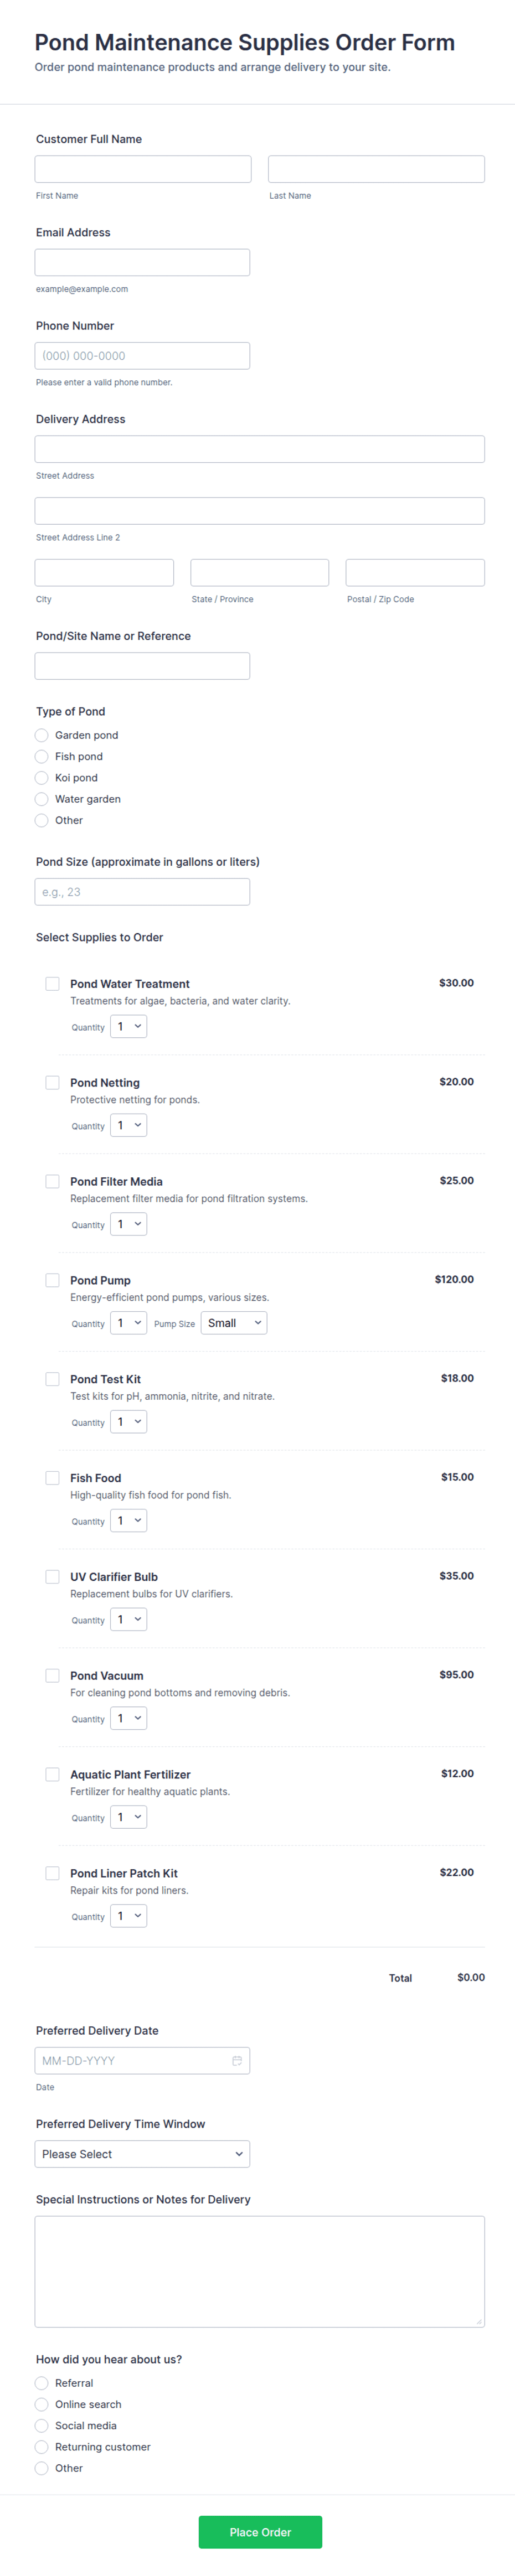
Task: Click the Email Address input
Action: tap(142, 262)
